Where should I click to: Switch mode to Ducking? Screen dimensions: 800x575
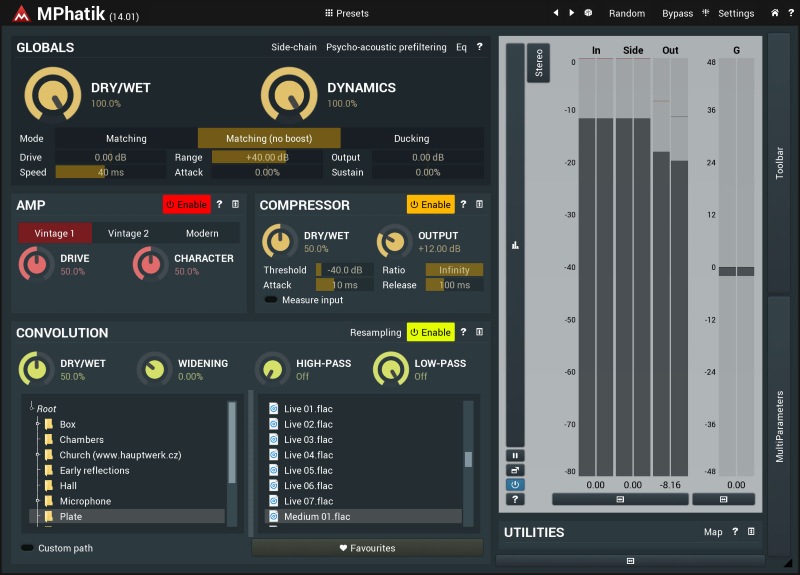411,138
